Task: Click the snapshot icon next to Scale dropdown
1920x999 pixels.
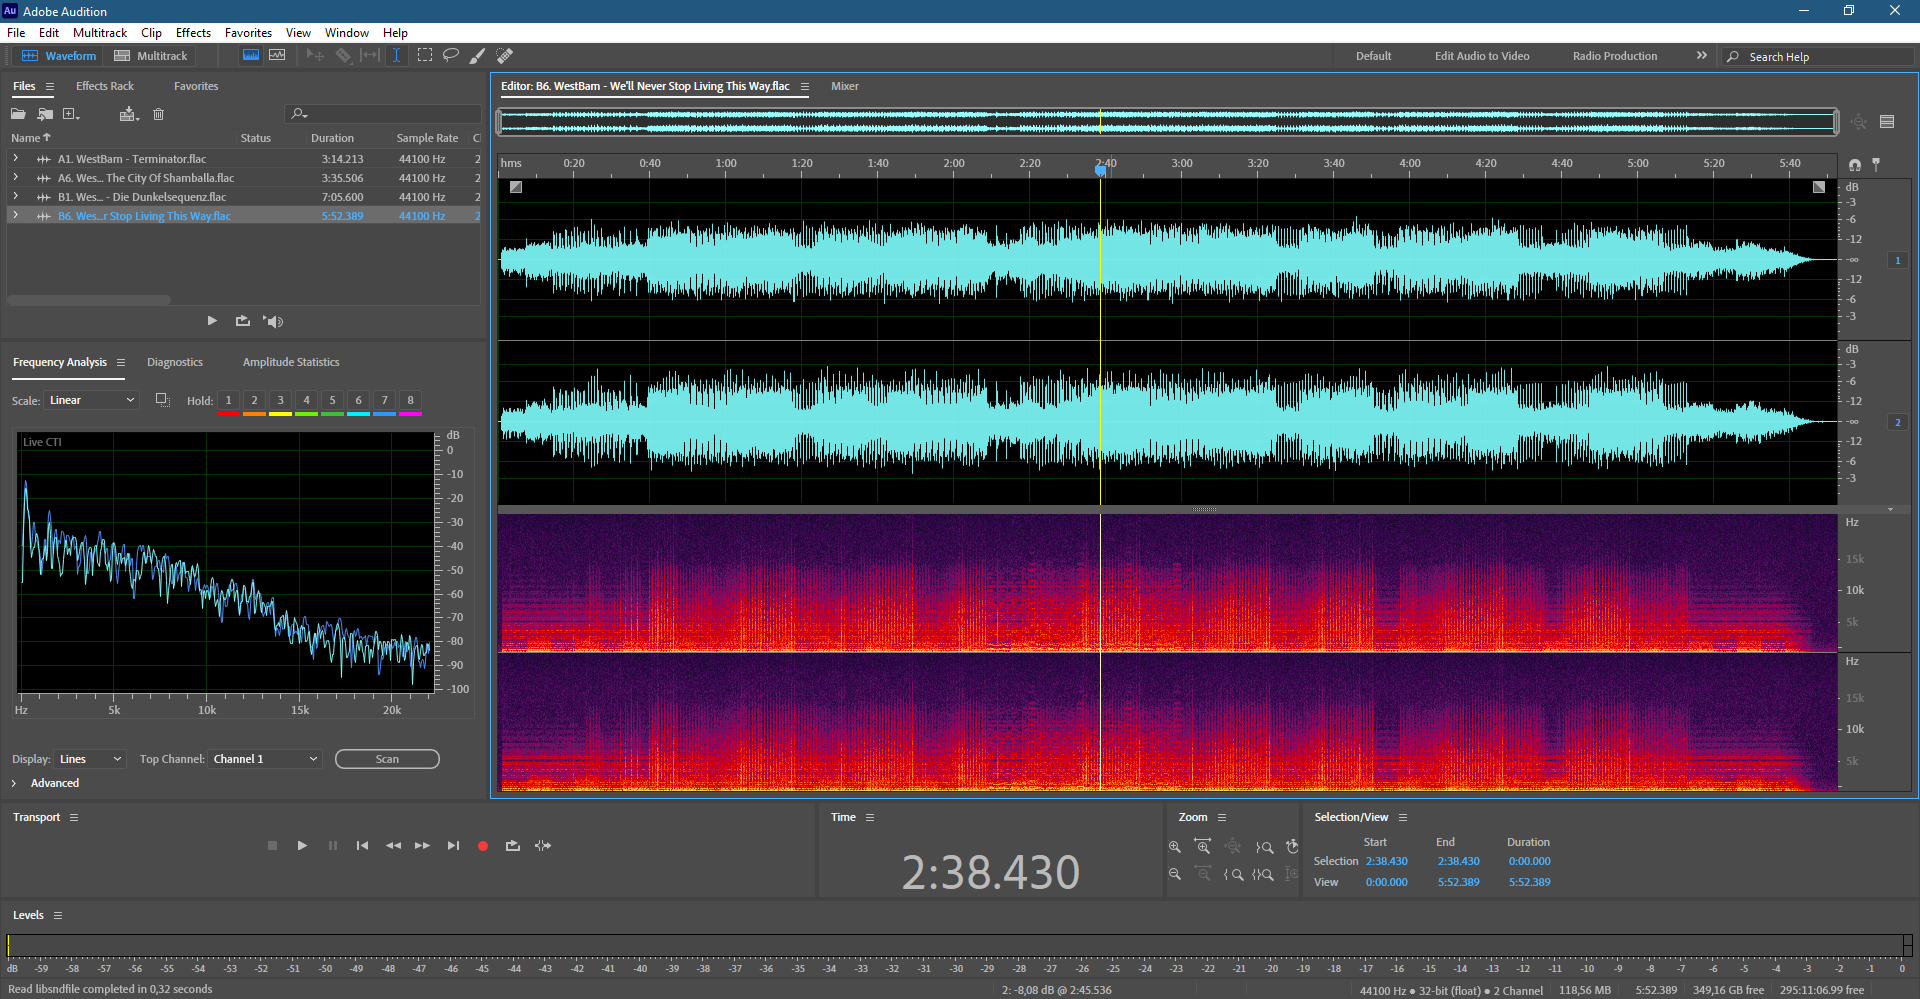Action: (162, 400)
